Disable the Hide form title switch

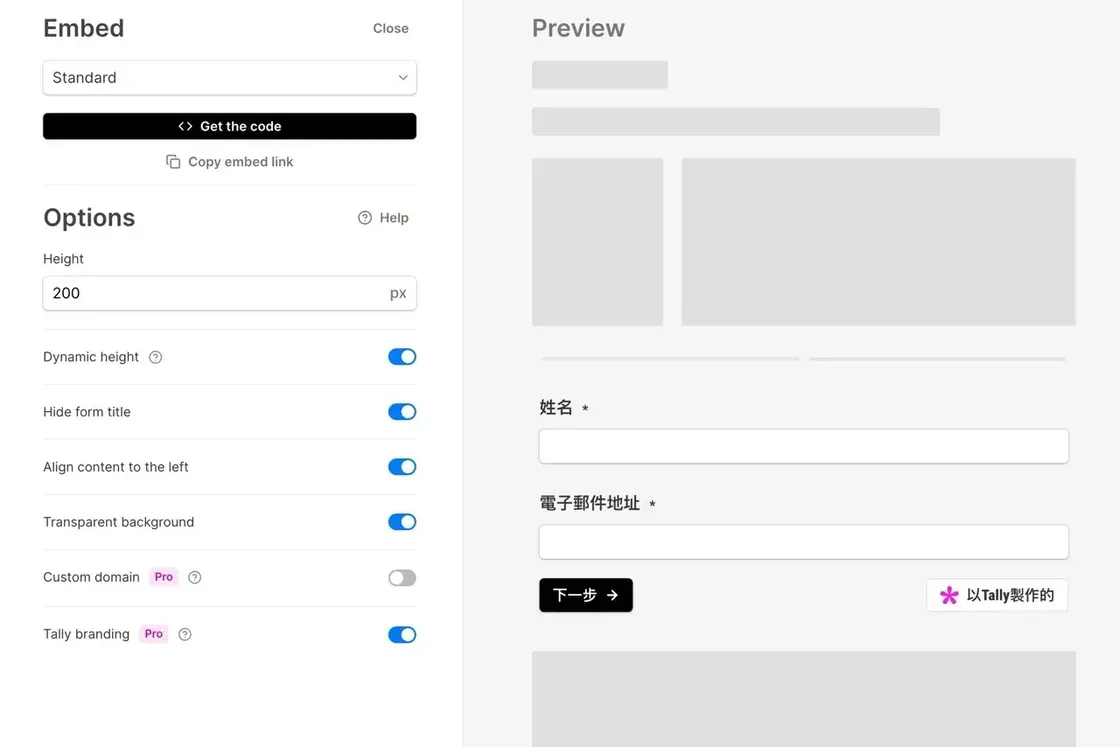[x=402, y=412]
